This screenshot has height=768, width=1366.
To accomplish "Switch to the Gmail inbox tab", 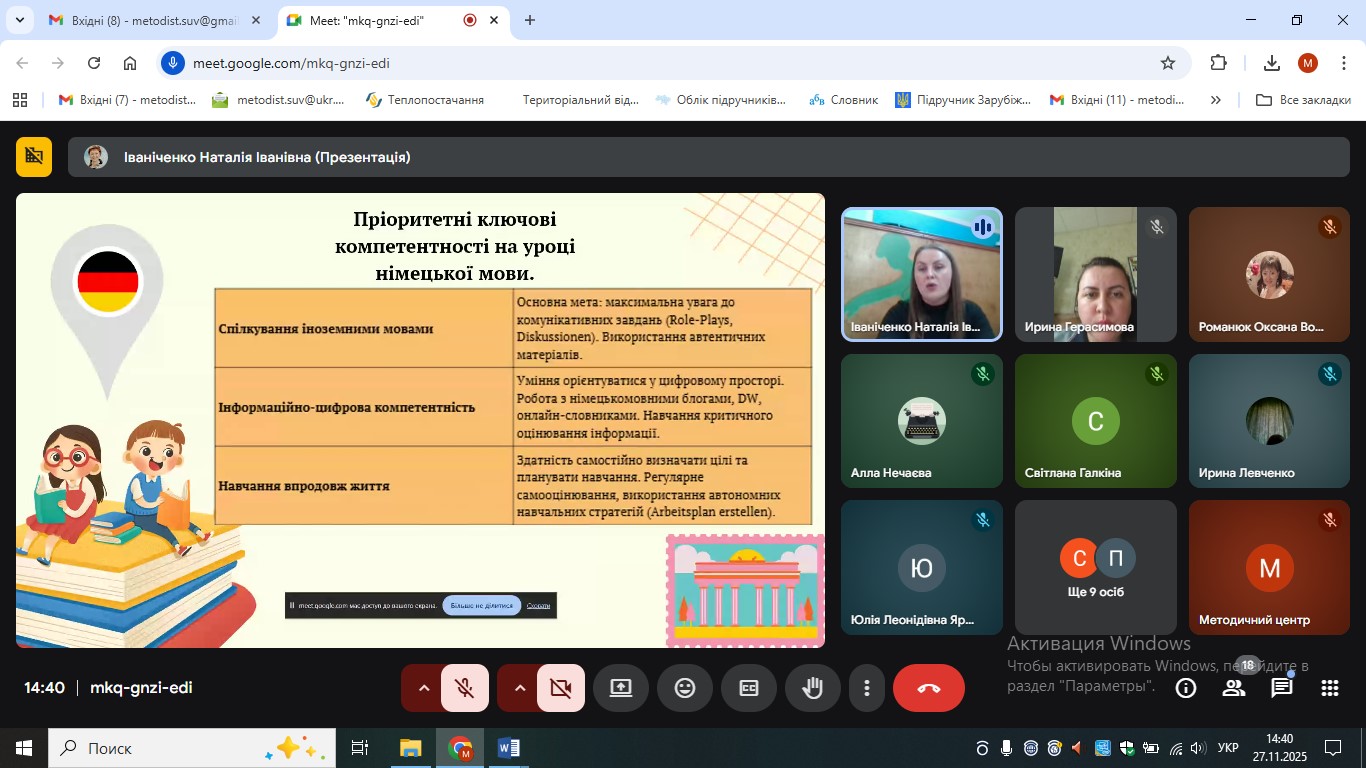I will [155, 20].
